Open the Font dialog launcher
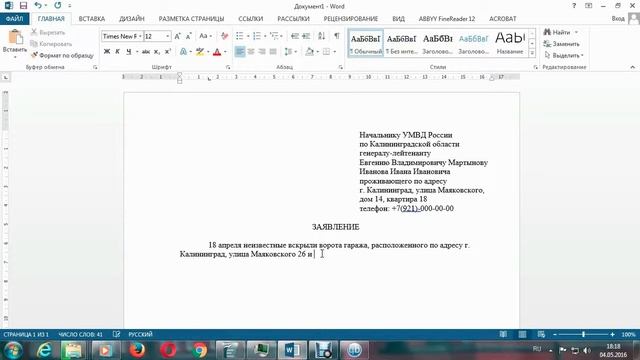The width and height of the screenshot is (640, 360). click(x=228, y=67)
